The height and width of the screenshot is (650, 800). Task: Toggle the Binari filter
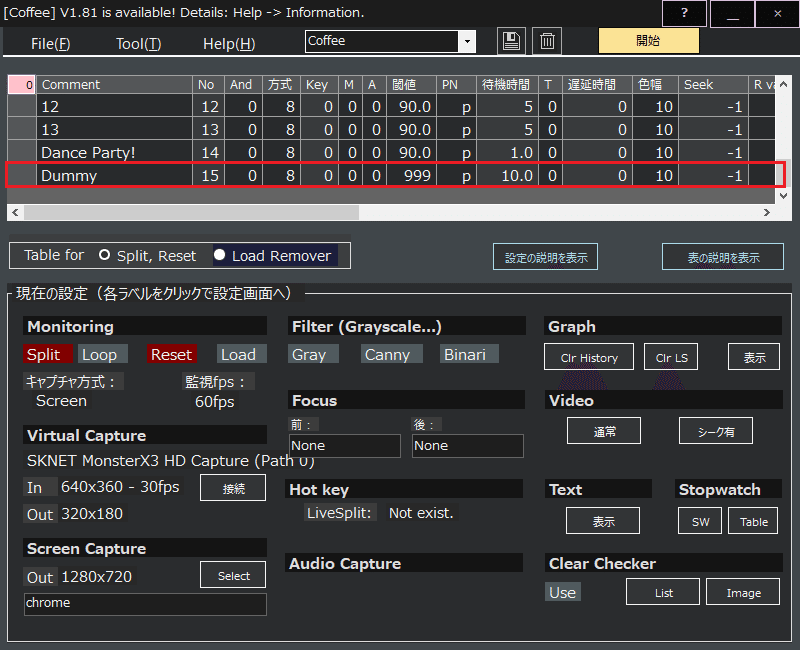point(469,354)
